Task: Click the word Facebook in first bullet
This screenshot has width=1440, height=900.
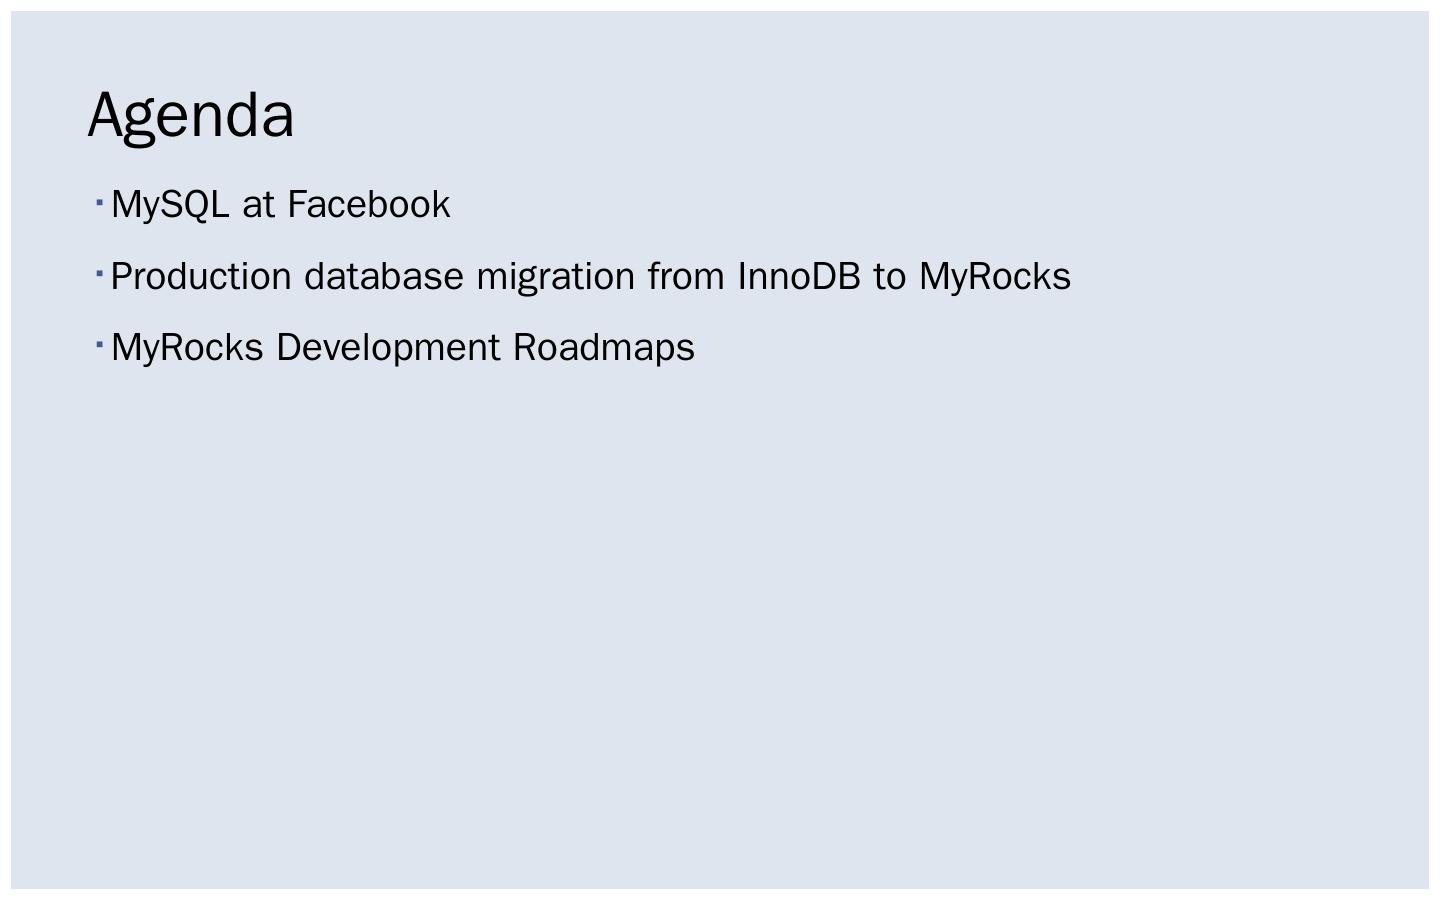Action: coord(369,205)
